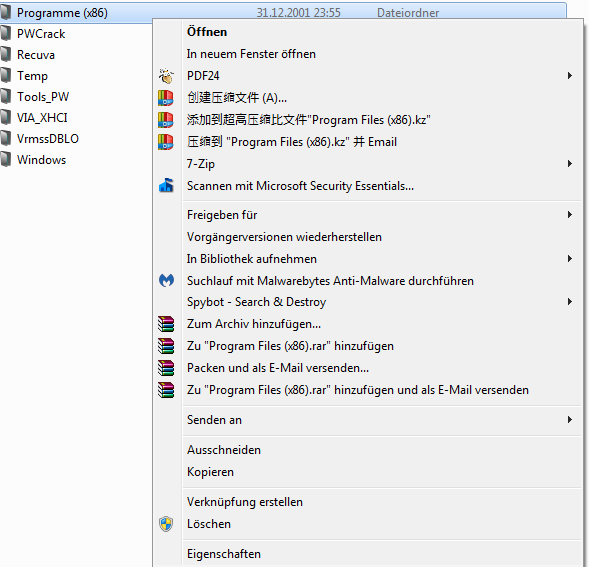
Task: Click WinRAR icon beside Zum Archiv hinzufügen
Action: tap(166, 324)
